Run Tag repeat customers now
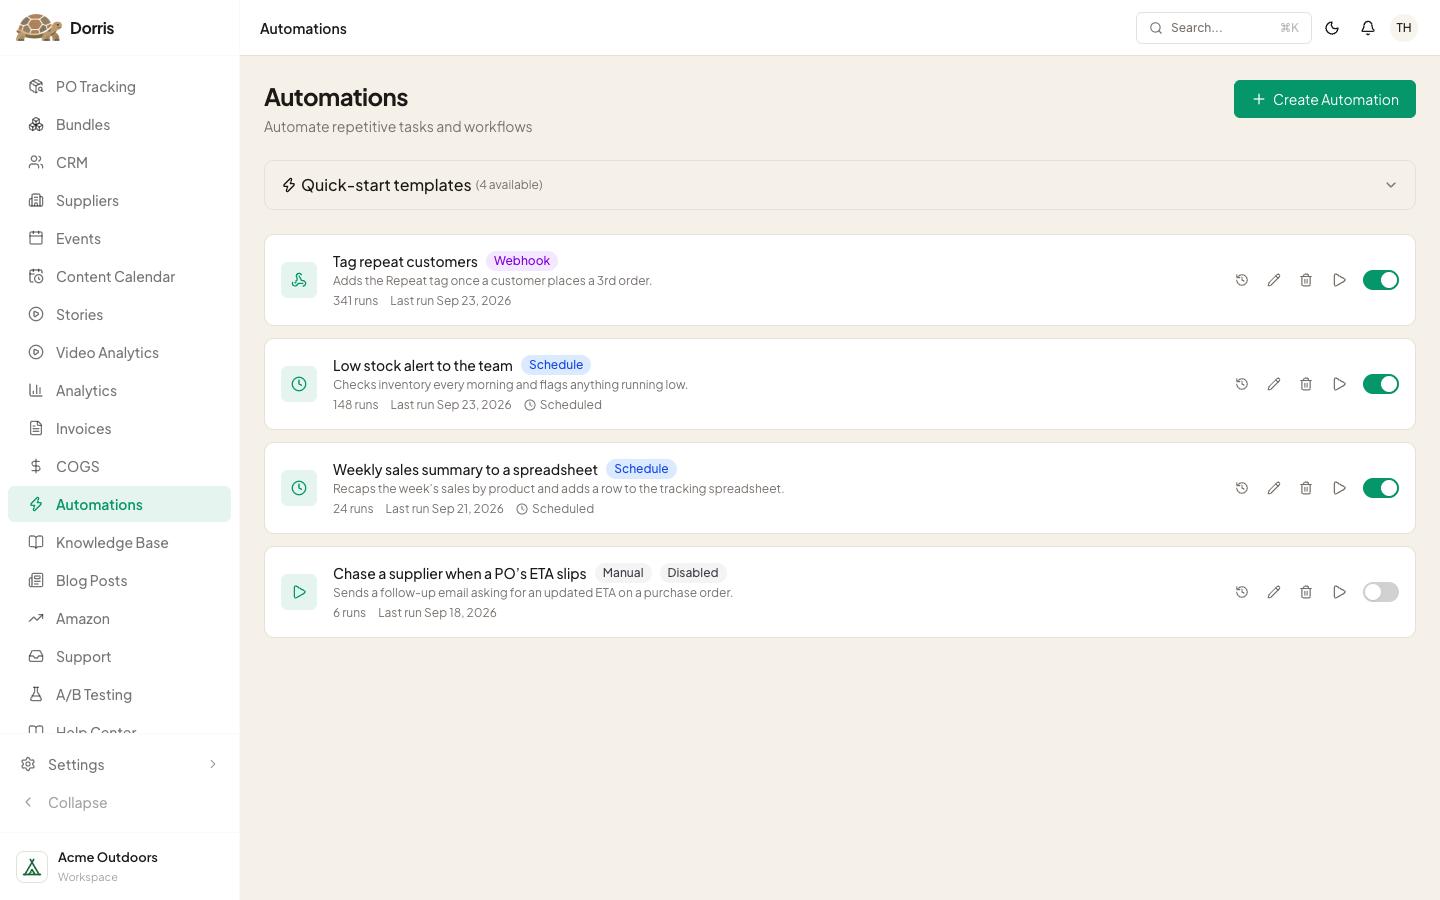This screenshot has width=1440, height=900. [x=1339, y=280]
